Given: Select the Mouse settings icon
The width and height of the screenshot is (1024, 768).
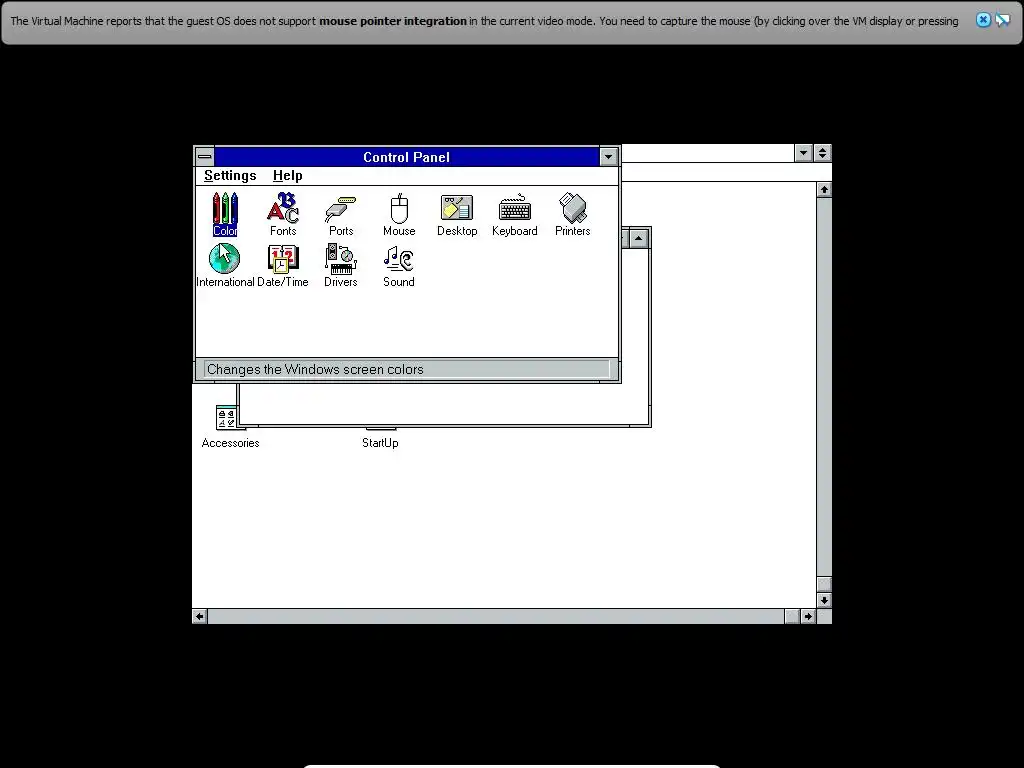Looking at the screenshot, I should [399, 214].
